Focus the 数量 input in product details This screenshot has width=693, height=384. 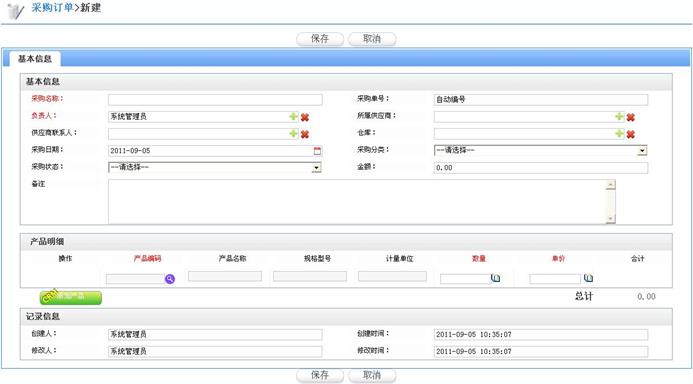(465, 279)
